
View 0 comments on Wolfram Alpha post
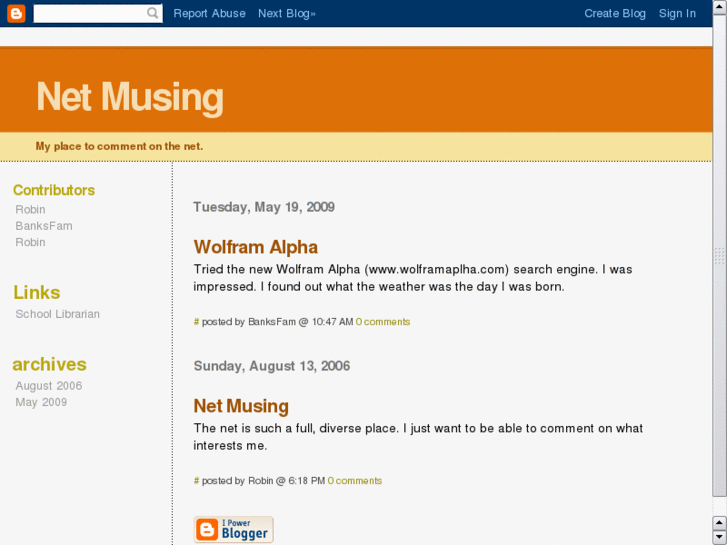coord(383,322)
